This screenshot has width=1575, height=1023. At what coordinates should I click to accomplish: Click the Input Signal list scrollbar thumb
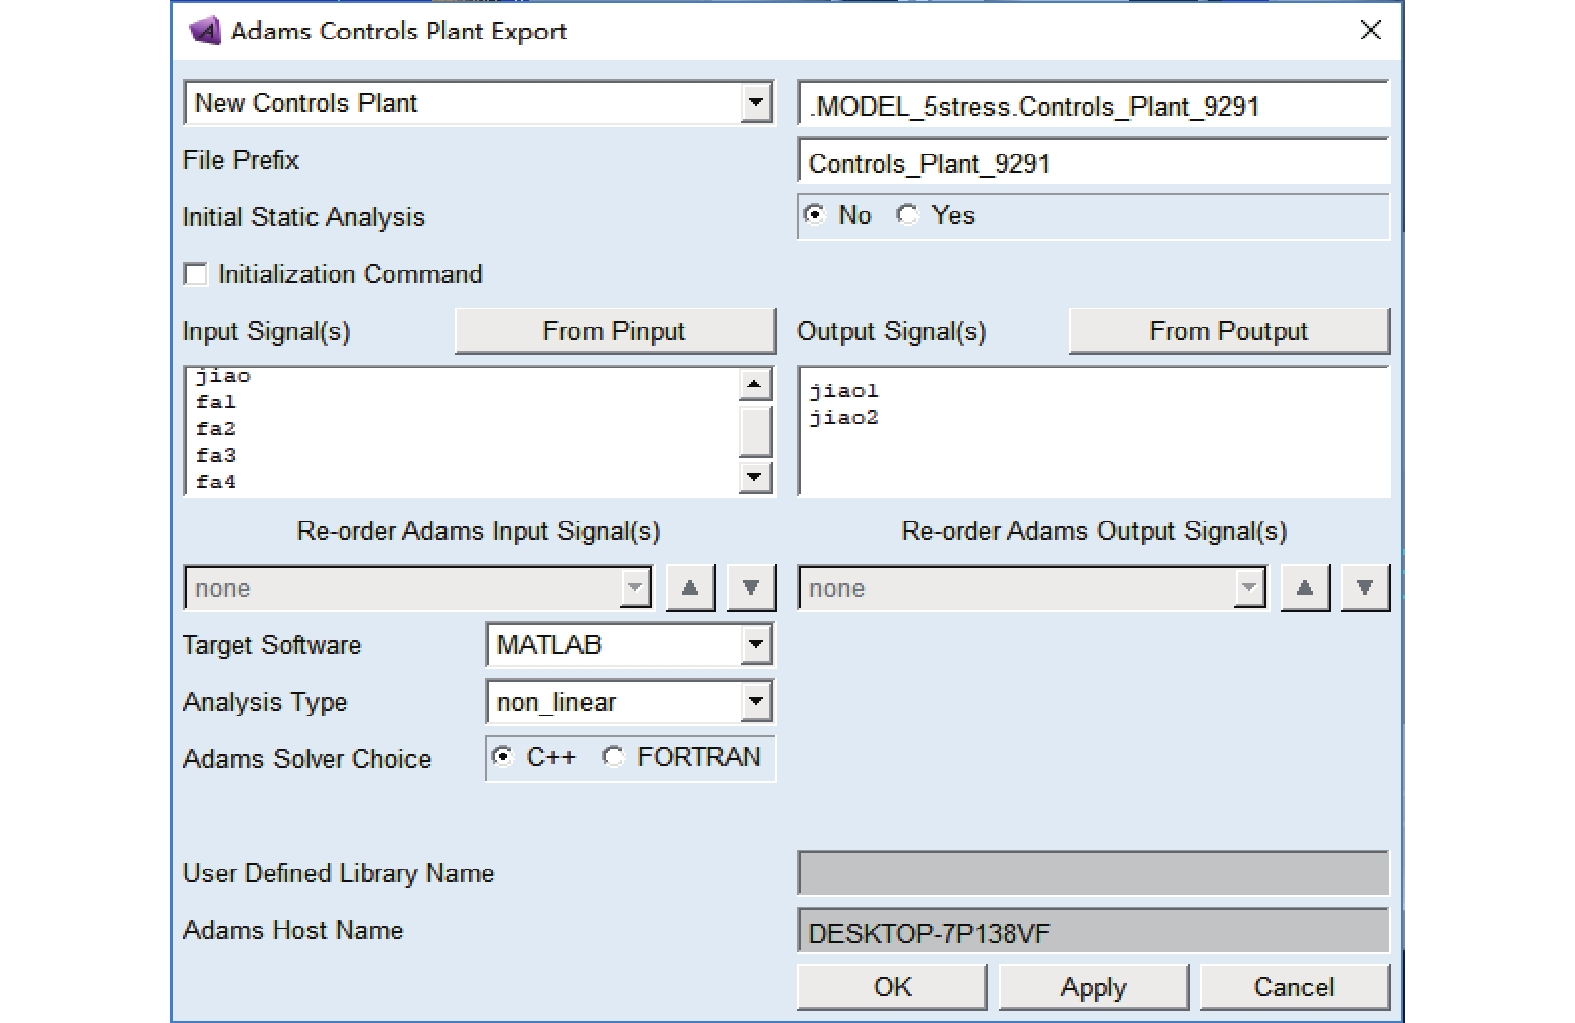(x=755, y=431)
